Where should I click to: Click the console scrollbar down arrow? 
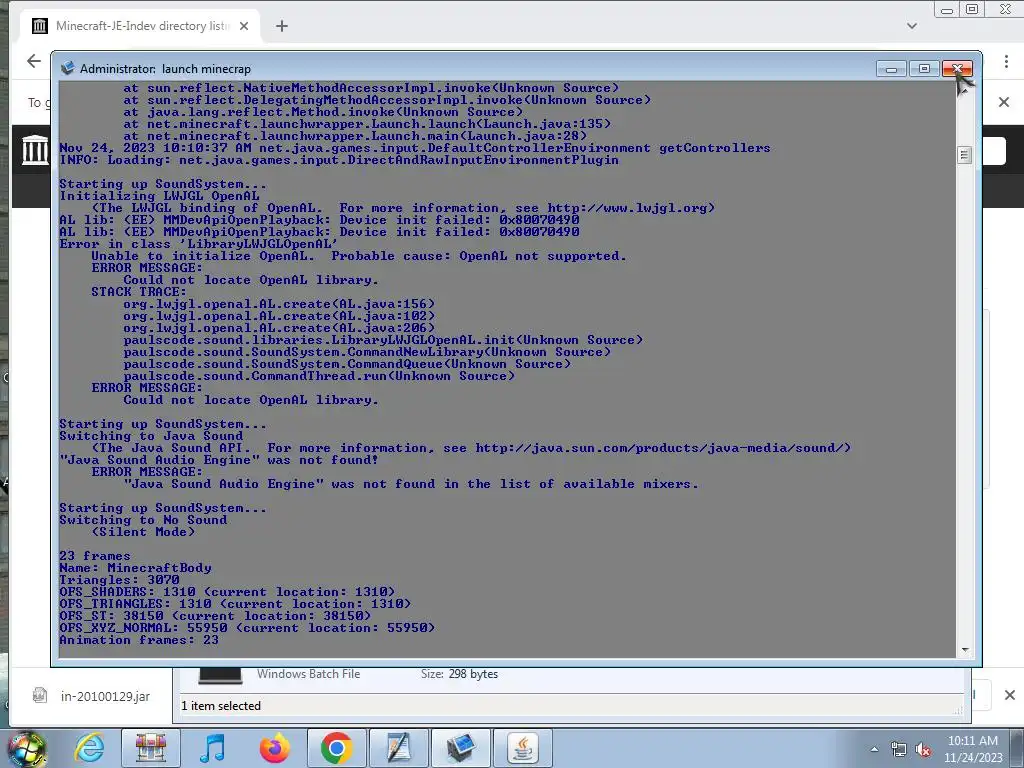tap(965, 650)
